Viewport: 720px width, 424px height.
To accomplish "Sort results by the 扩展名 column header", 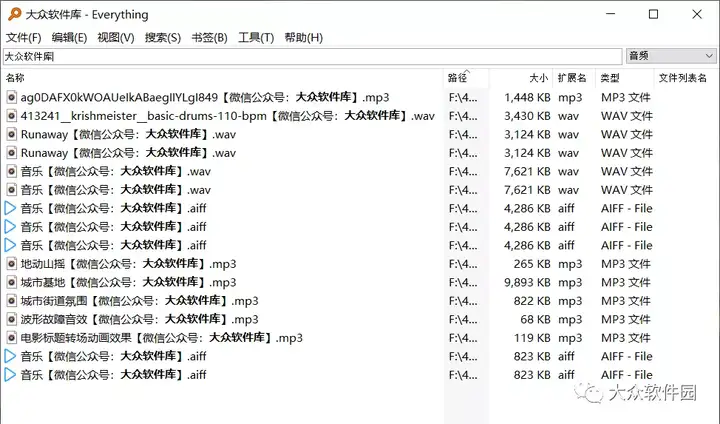I will [574, 78].
